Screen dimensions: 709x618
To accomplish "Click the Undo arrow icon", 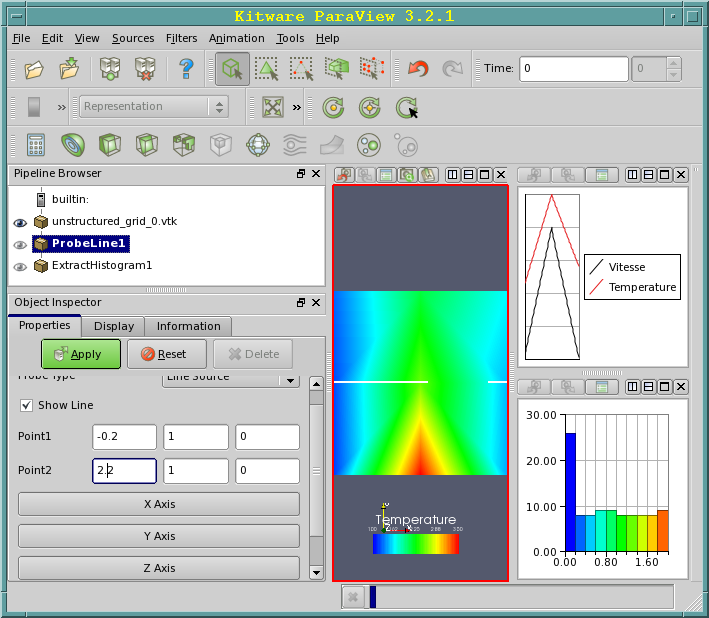I will tap(418, 69).
